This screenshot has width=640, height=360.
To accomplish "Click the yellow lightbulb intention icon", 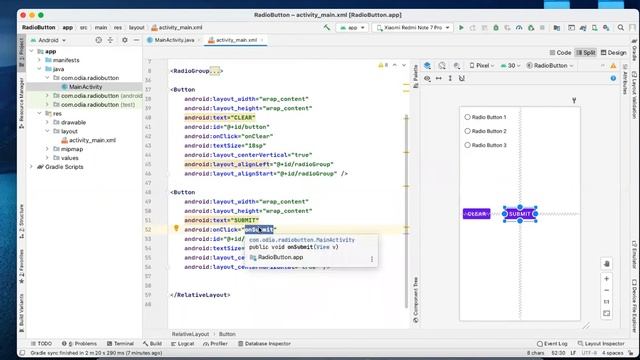I will 176,229.
